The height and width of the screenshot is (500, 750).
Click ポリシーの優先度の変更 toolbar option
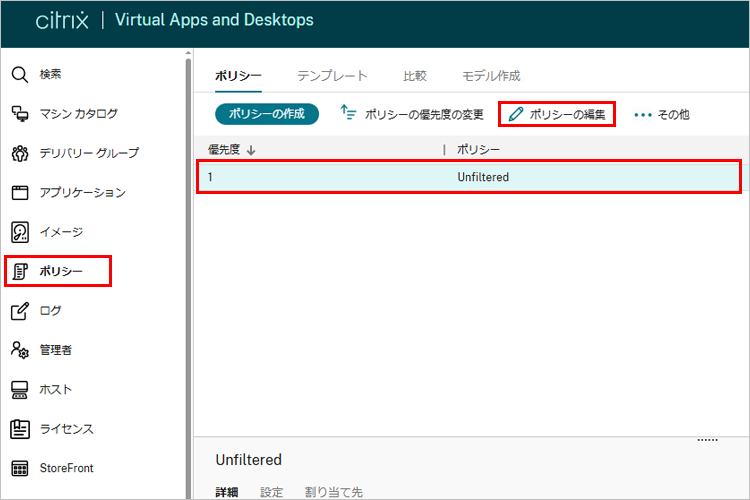(x=412, y=114)
